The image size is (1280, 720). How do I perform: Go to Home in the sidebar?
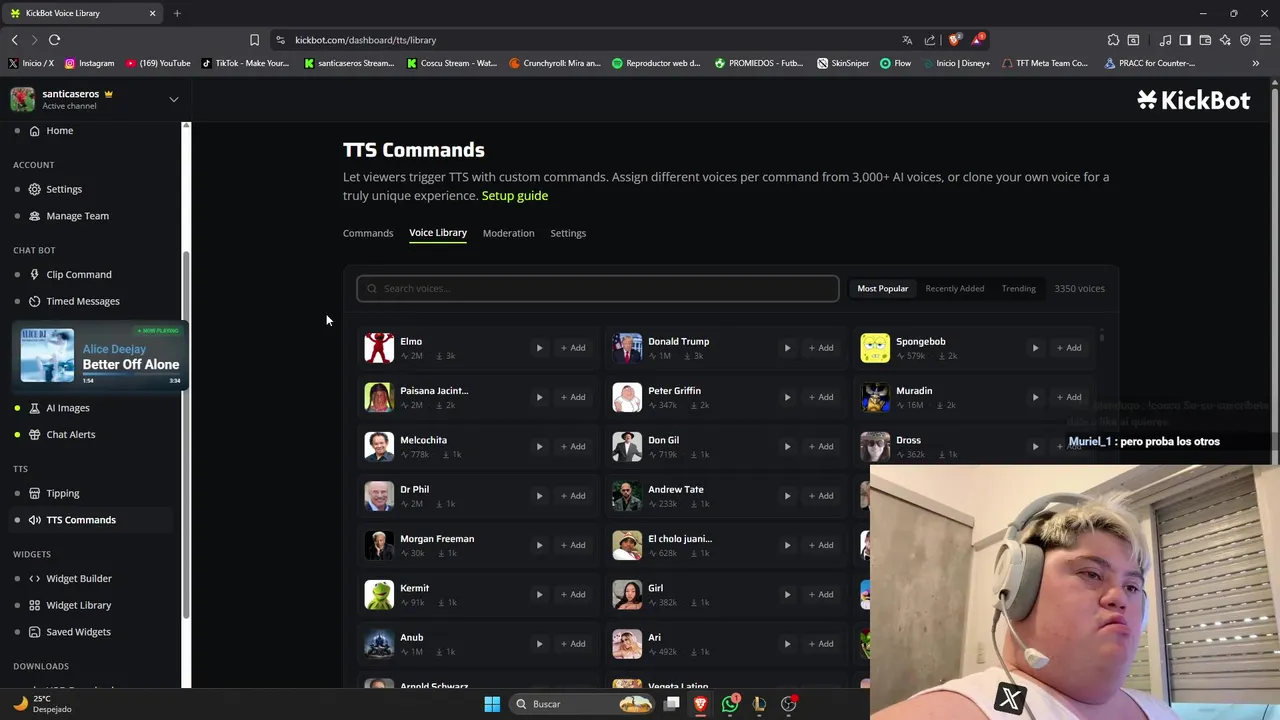click(x=59, y=131)
